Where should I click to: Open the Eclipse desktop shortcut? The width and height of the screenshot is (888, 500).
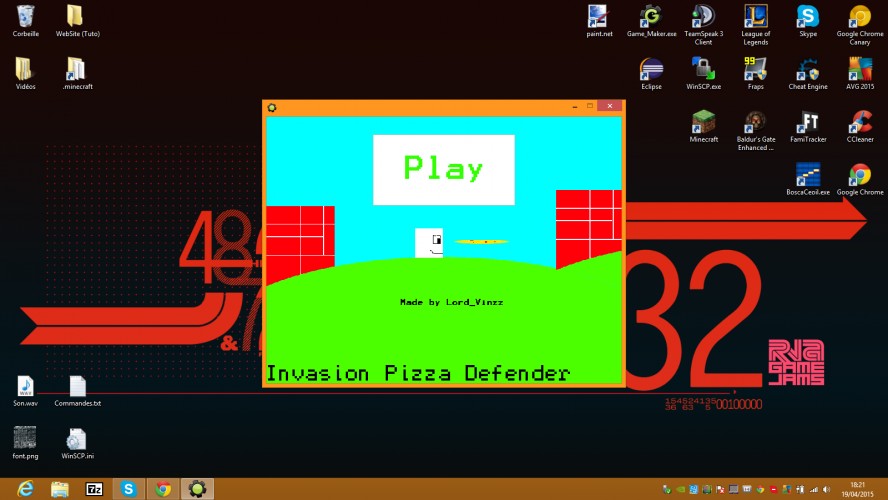[651, 74]
